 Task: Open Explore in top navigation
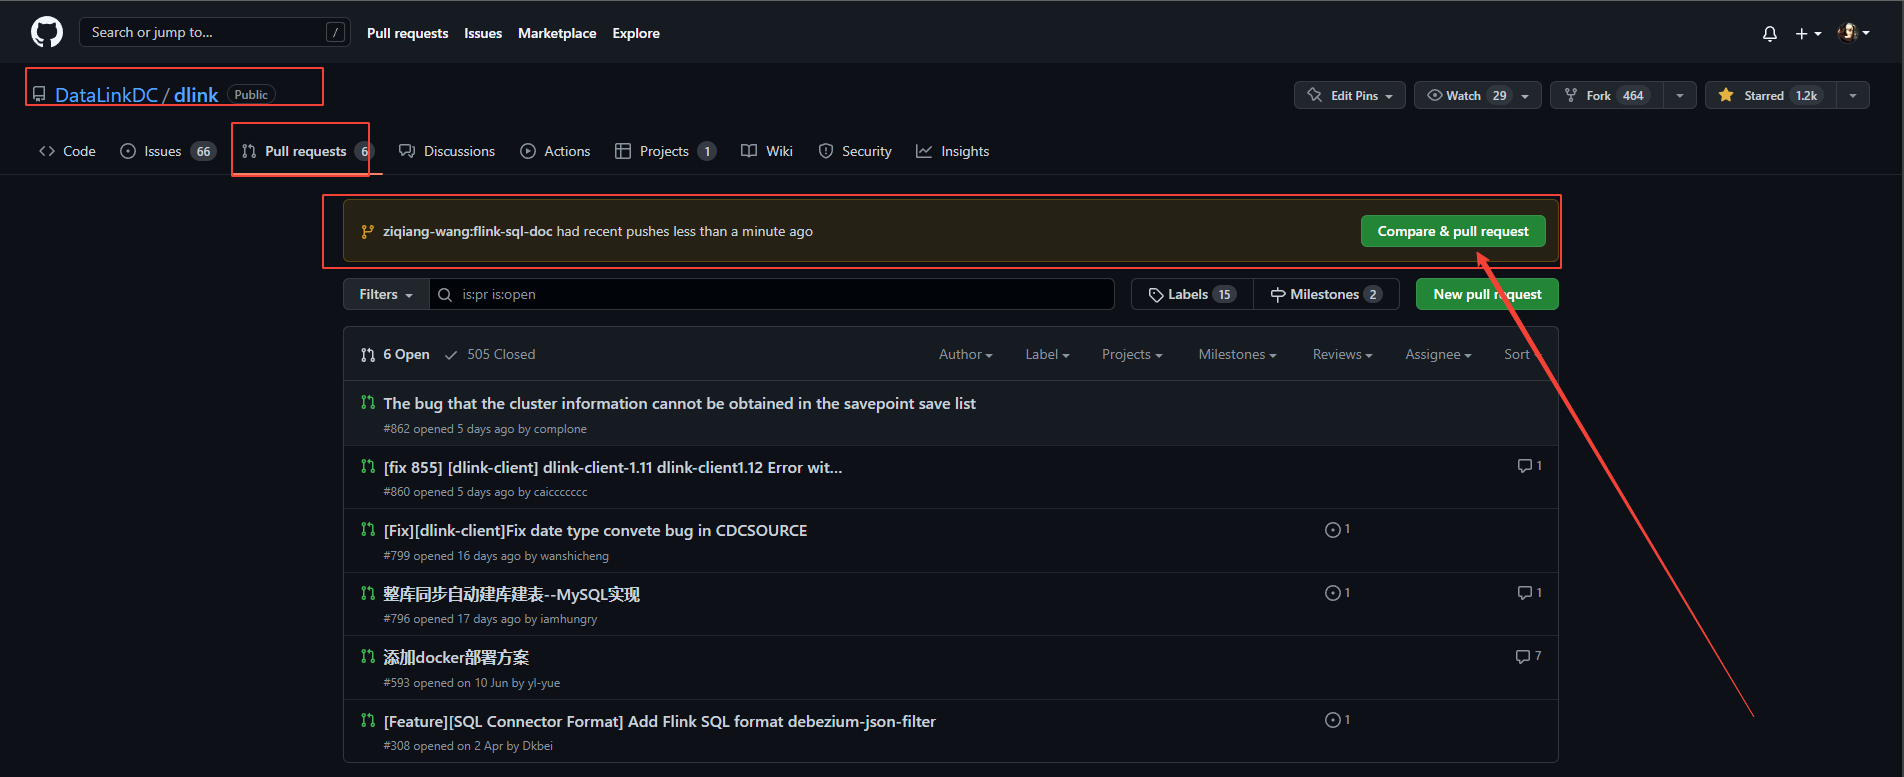click(x=636, y=33)
